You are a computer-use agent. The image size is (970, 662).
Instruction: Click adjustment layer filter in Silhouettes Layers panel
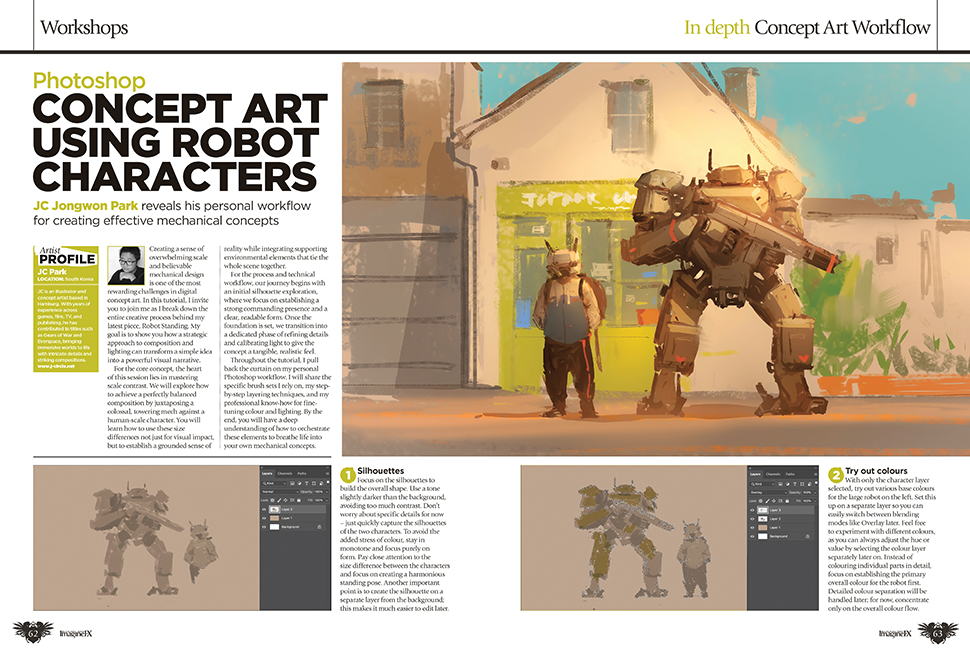(299, 483)
